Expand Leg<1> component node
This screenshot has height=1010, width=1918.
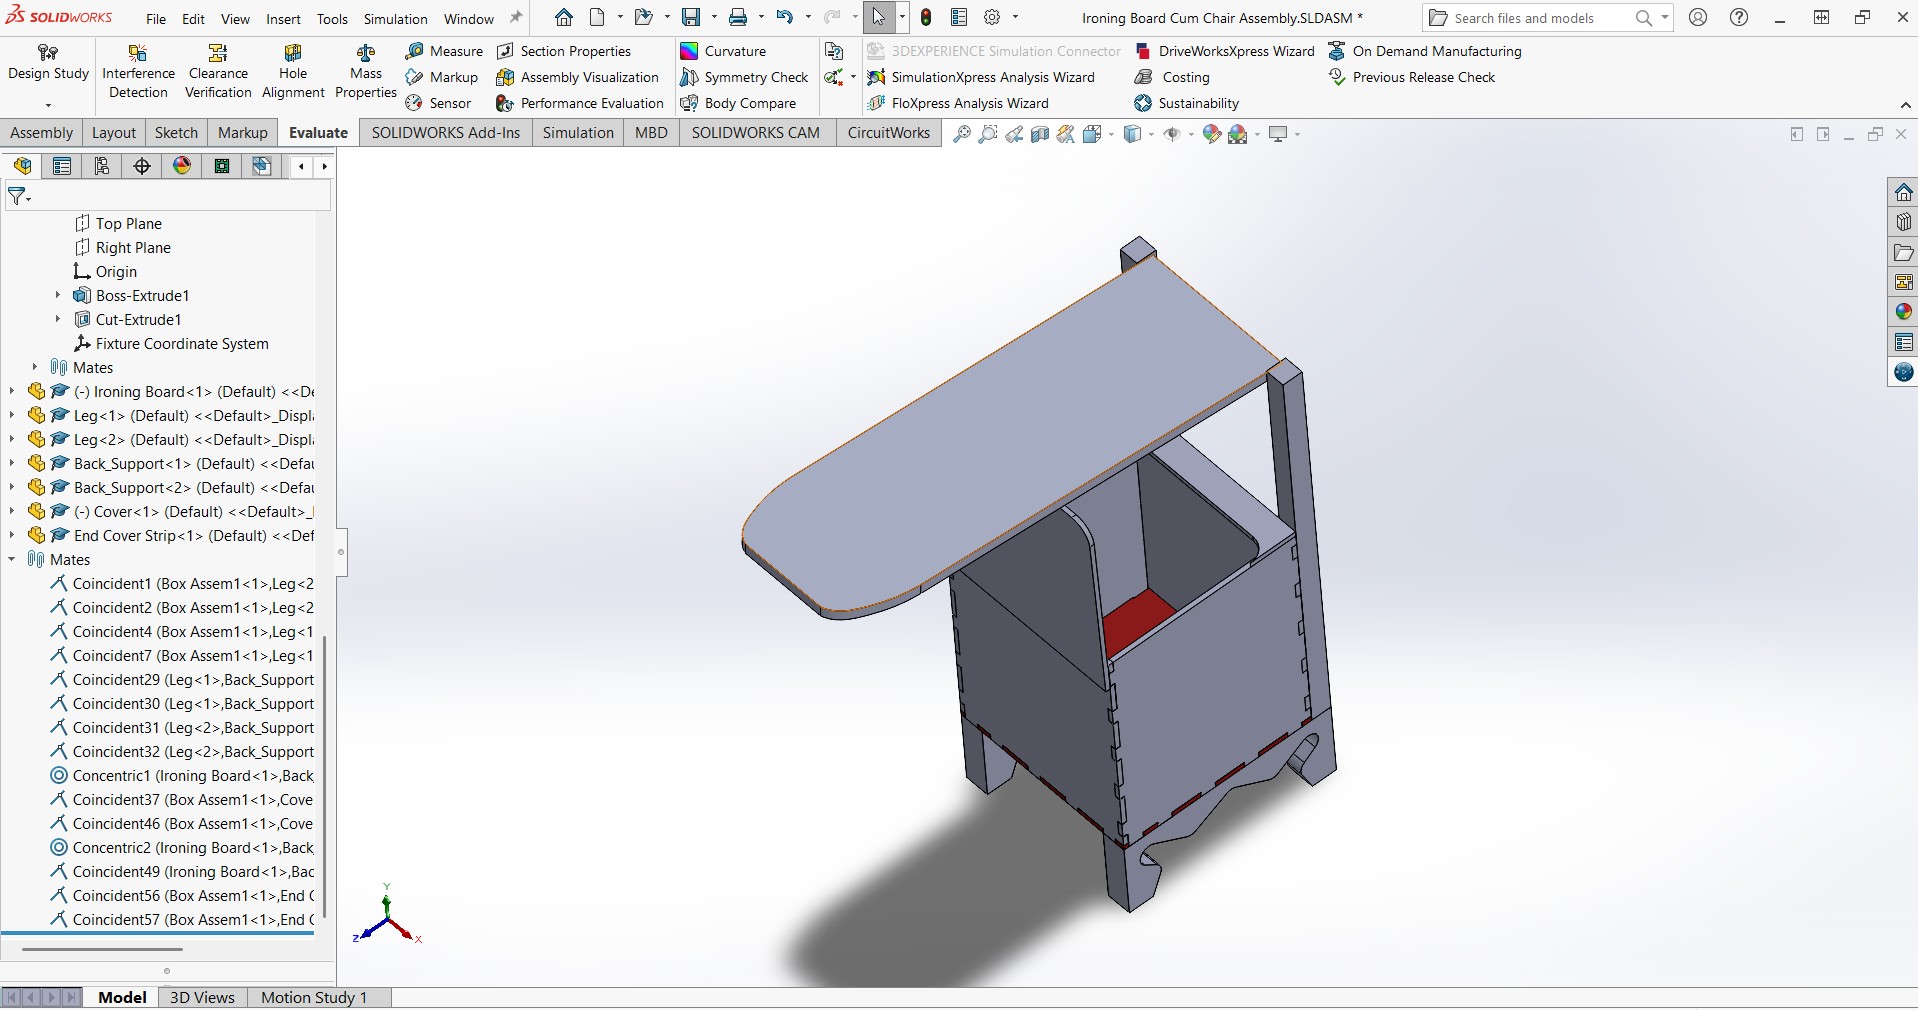point(12,415)
